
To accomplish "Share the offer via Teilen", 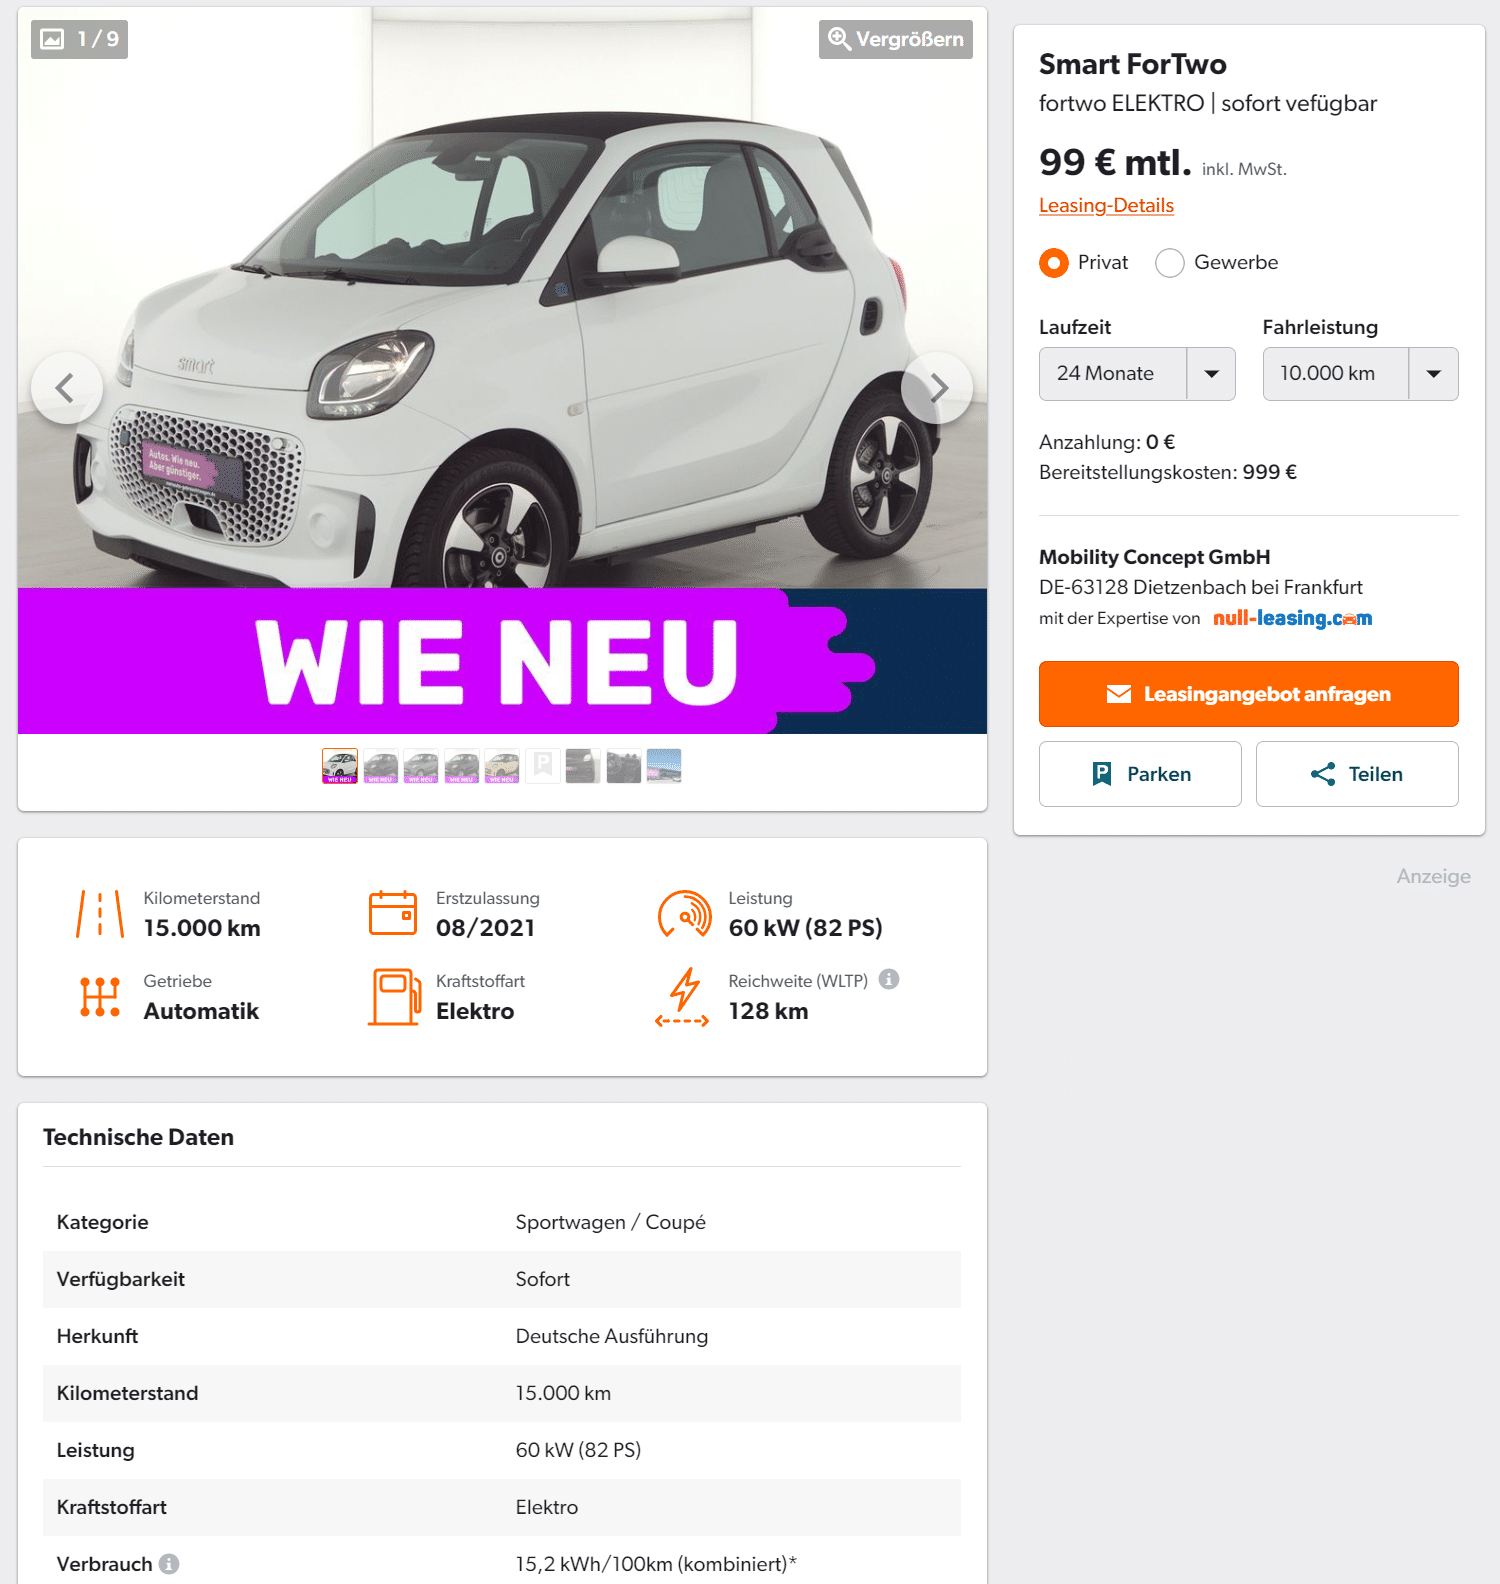I will click(1357, 774).
